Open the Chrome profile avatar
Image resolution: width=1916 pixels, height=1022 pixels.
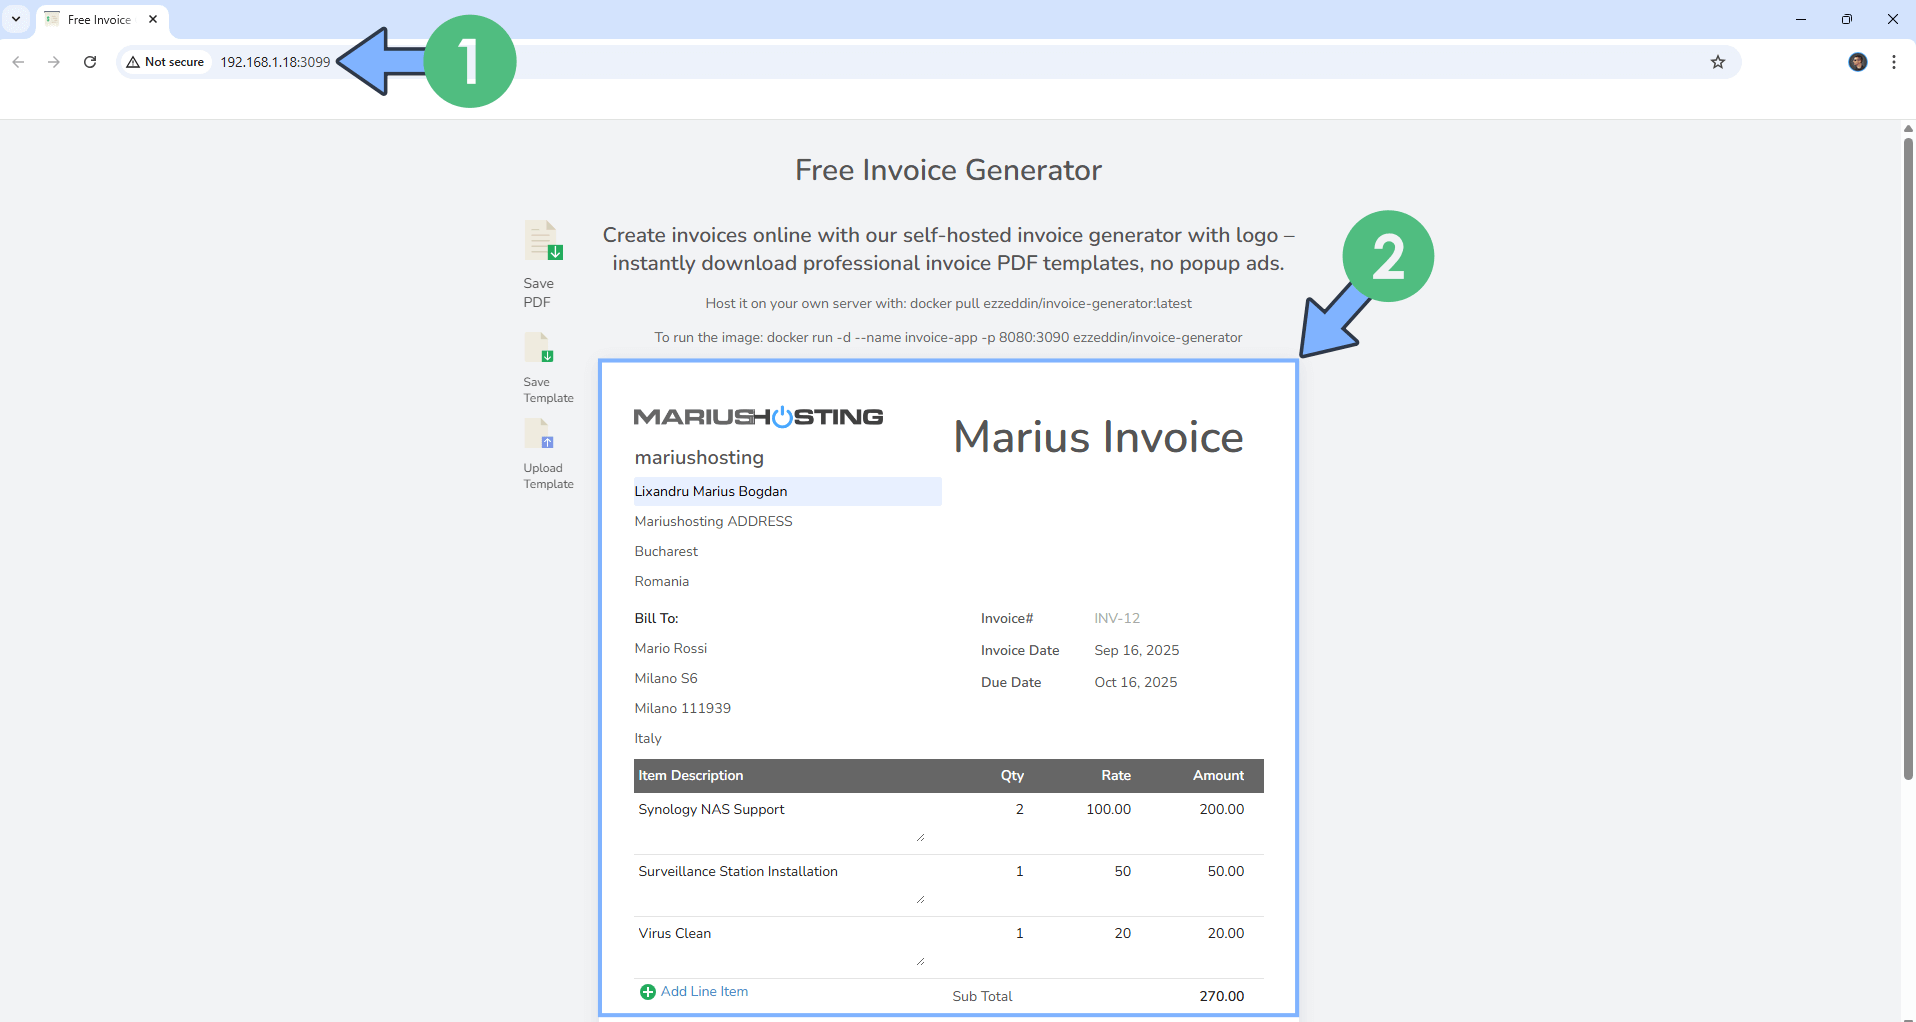tap(1858, 62)
